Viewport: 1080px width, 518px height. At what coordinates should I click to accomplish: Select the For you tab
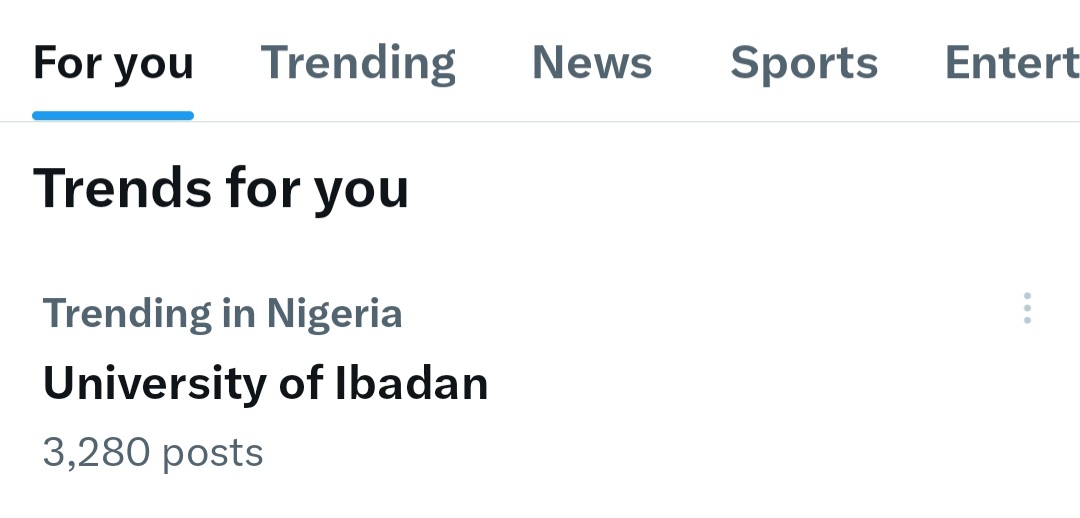point(113,63)
